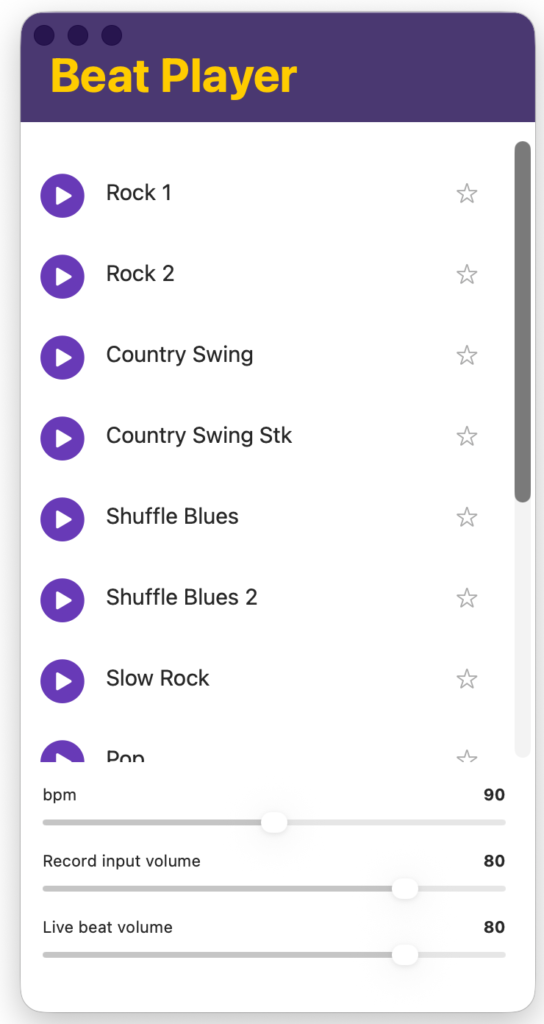Click the Live beat volume slider knob
The width and height of the screenshot is (544, 1024).
(x=405, y=954)
